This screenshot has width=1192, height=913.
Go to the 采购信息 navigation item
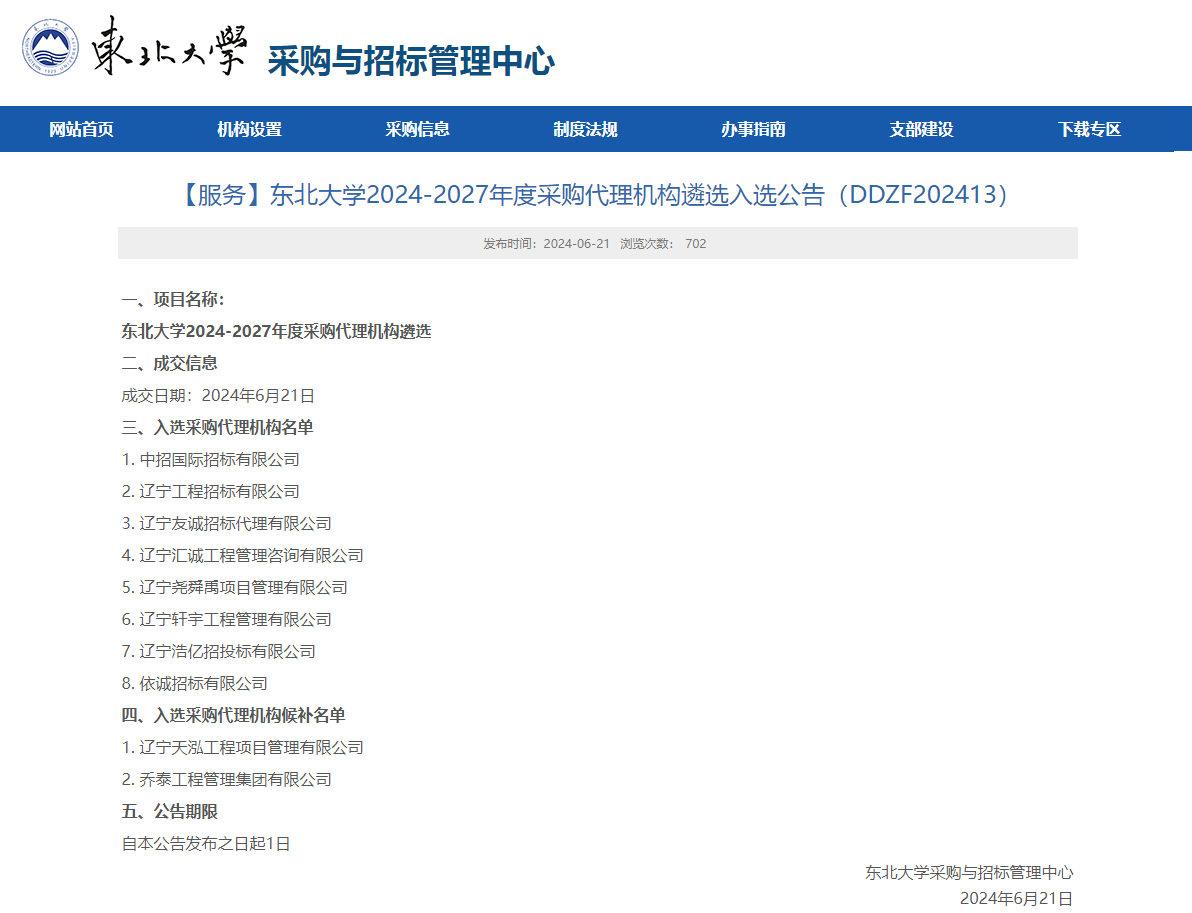(x=417, y=129)
